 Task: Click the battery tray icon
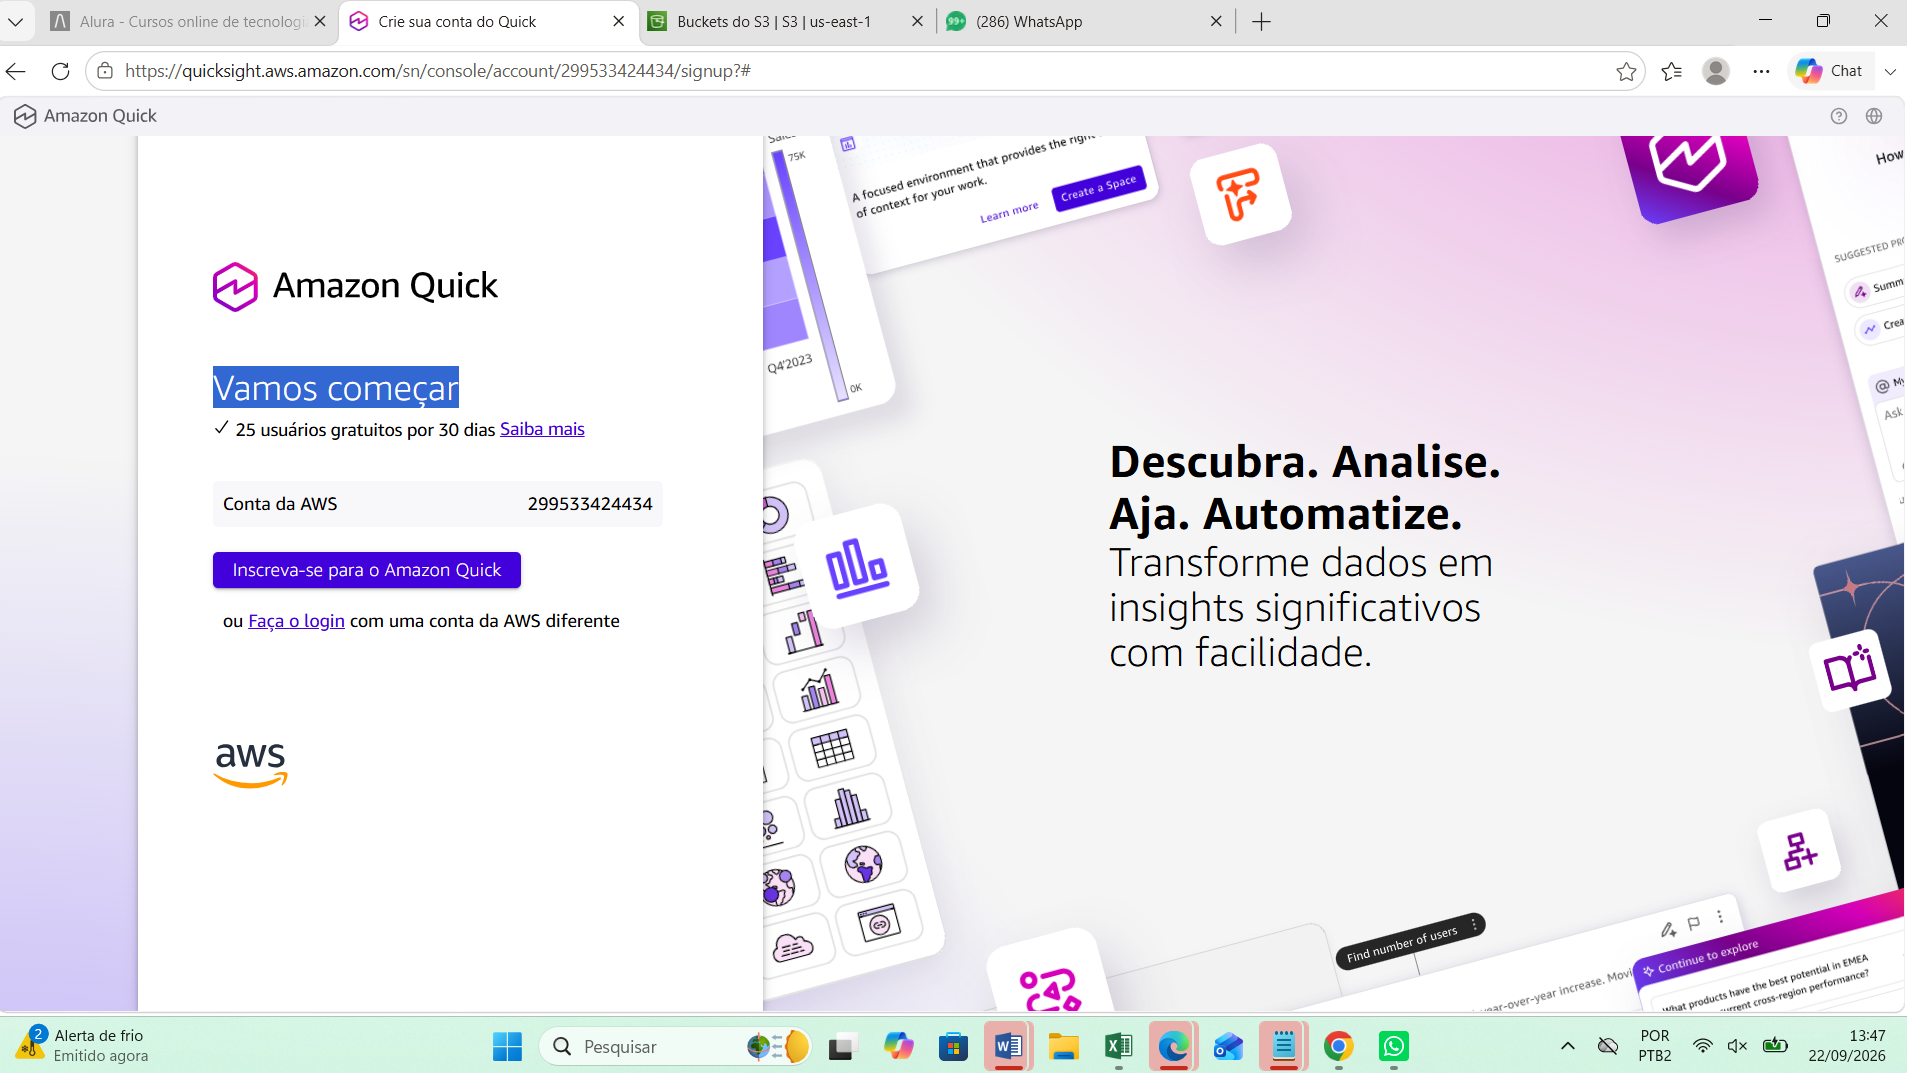1775,1046
